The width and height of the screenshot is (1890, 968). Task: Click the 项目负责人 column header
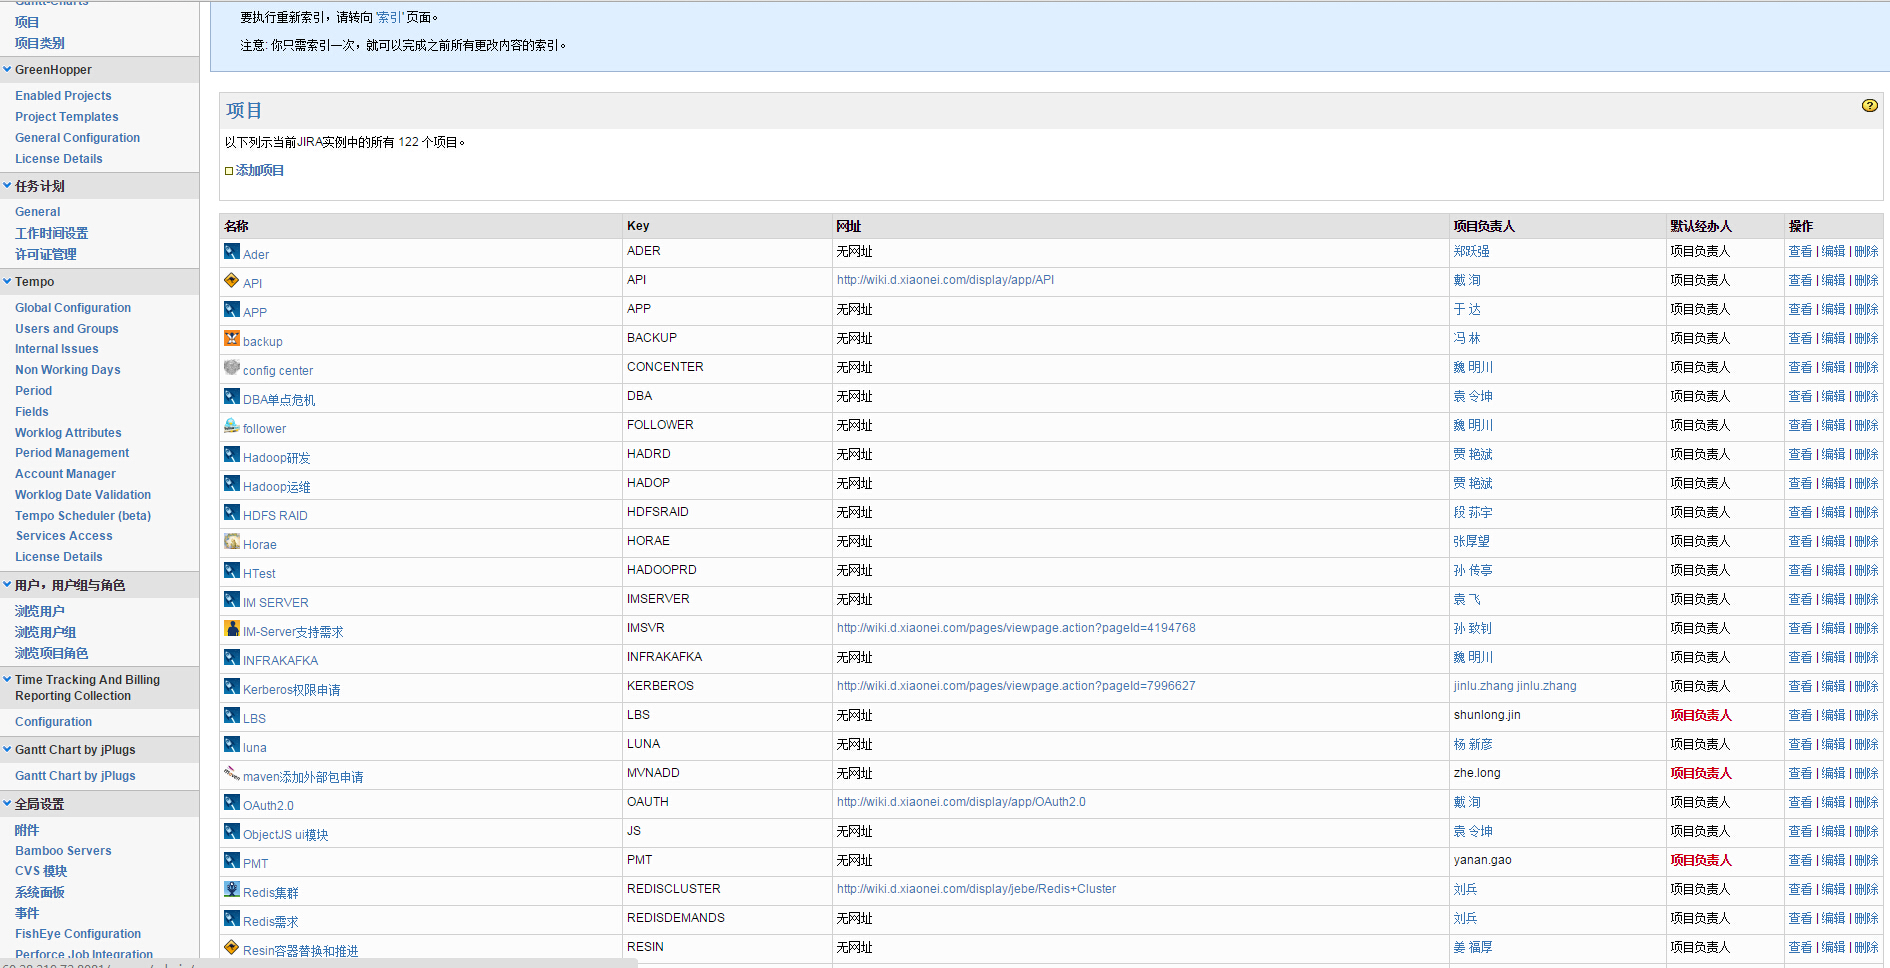(x=1484, y=226)
